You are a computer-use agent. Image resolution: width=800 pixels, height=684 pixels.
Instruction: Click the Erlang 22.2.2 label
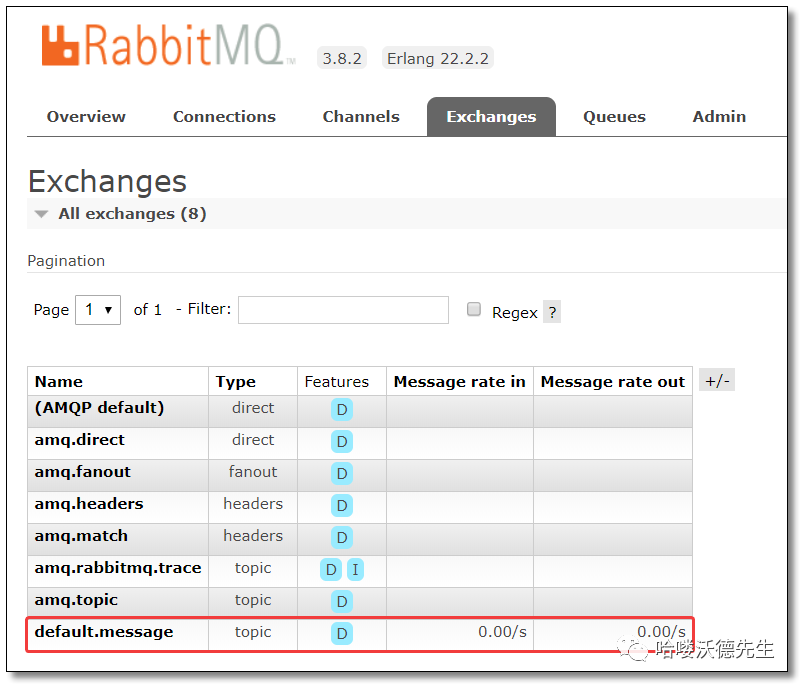click(438, 58)
